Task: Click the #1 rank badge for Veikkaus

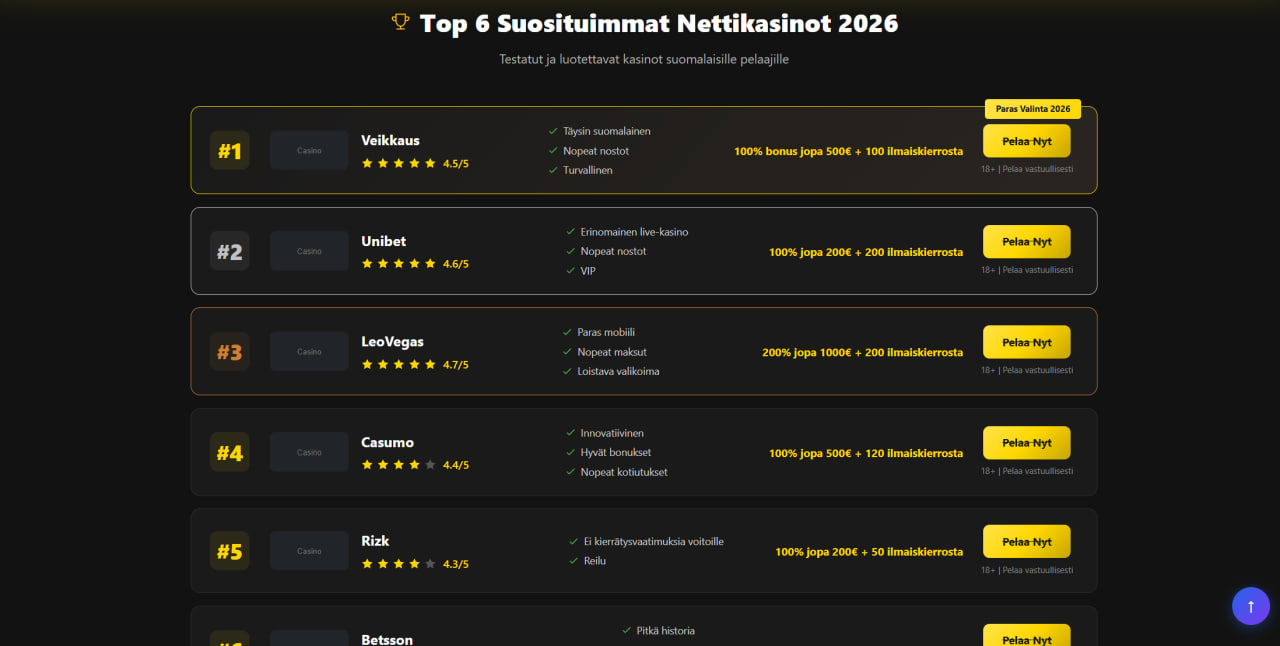Action: 230,151
